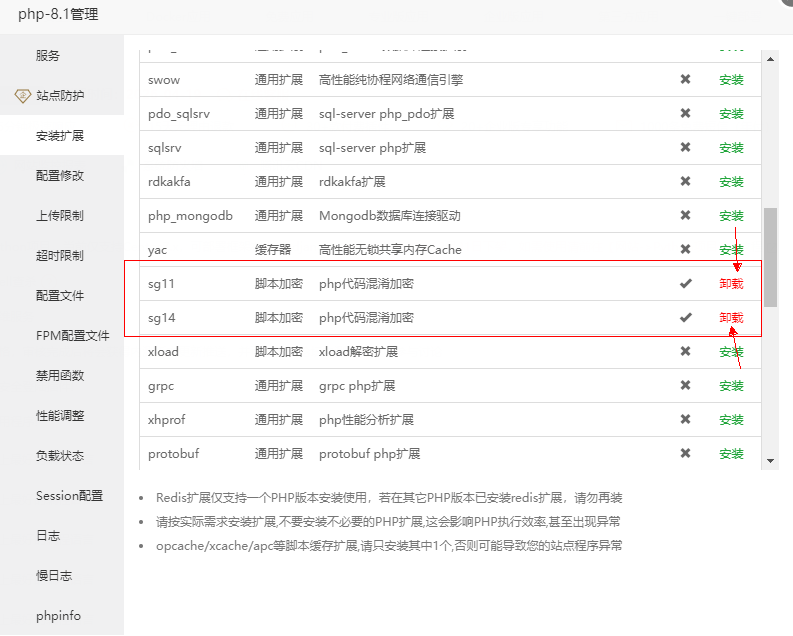Viewport: 793px width, 636px height.
Task: Click the X status icon for grpc
Action: (685, 386)
